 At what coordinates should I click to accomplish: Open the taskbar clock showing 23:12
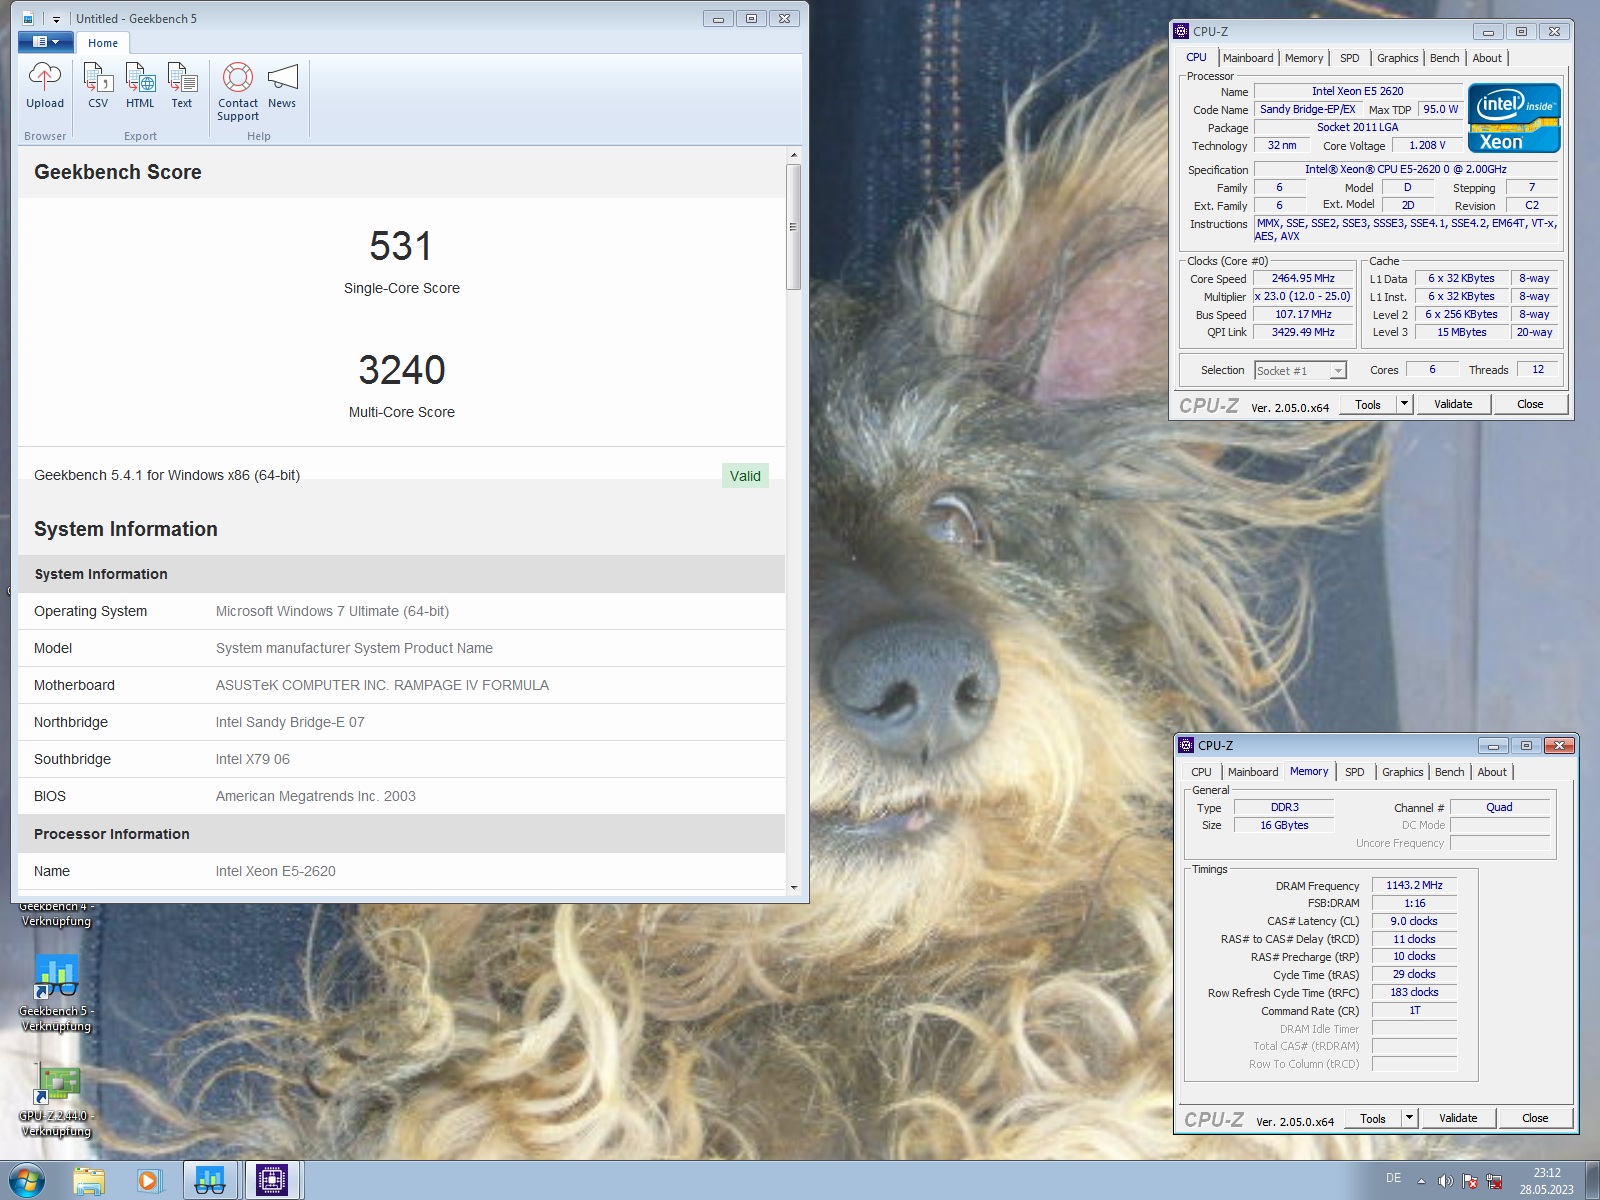click(x=1547, y=1181)
